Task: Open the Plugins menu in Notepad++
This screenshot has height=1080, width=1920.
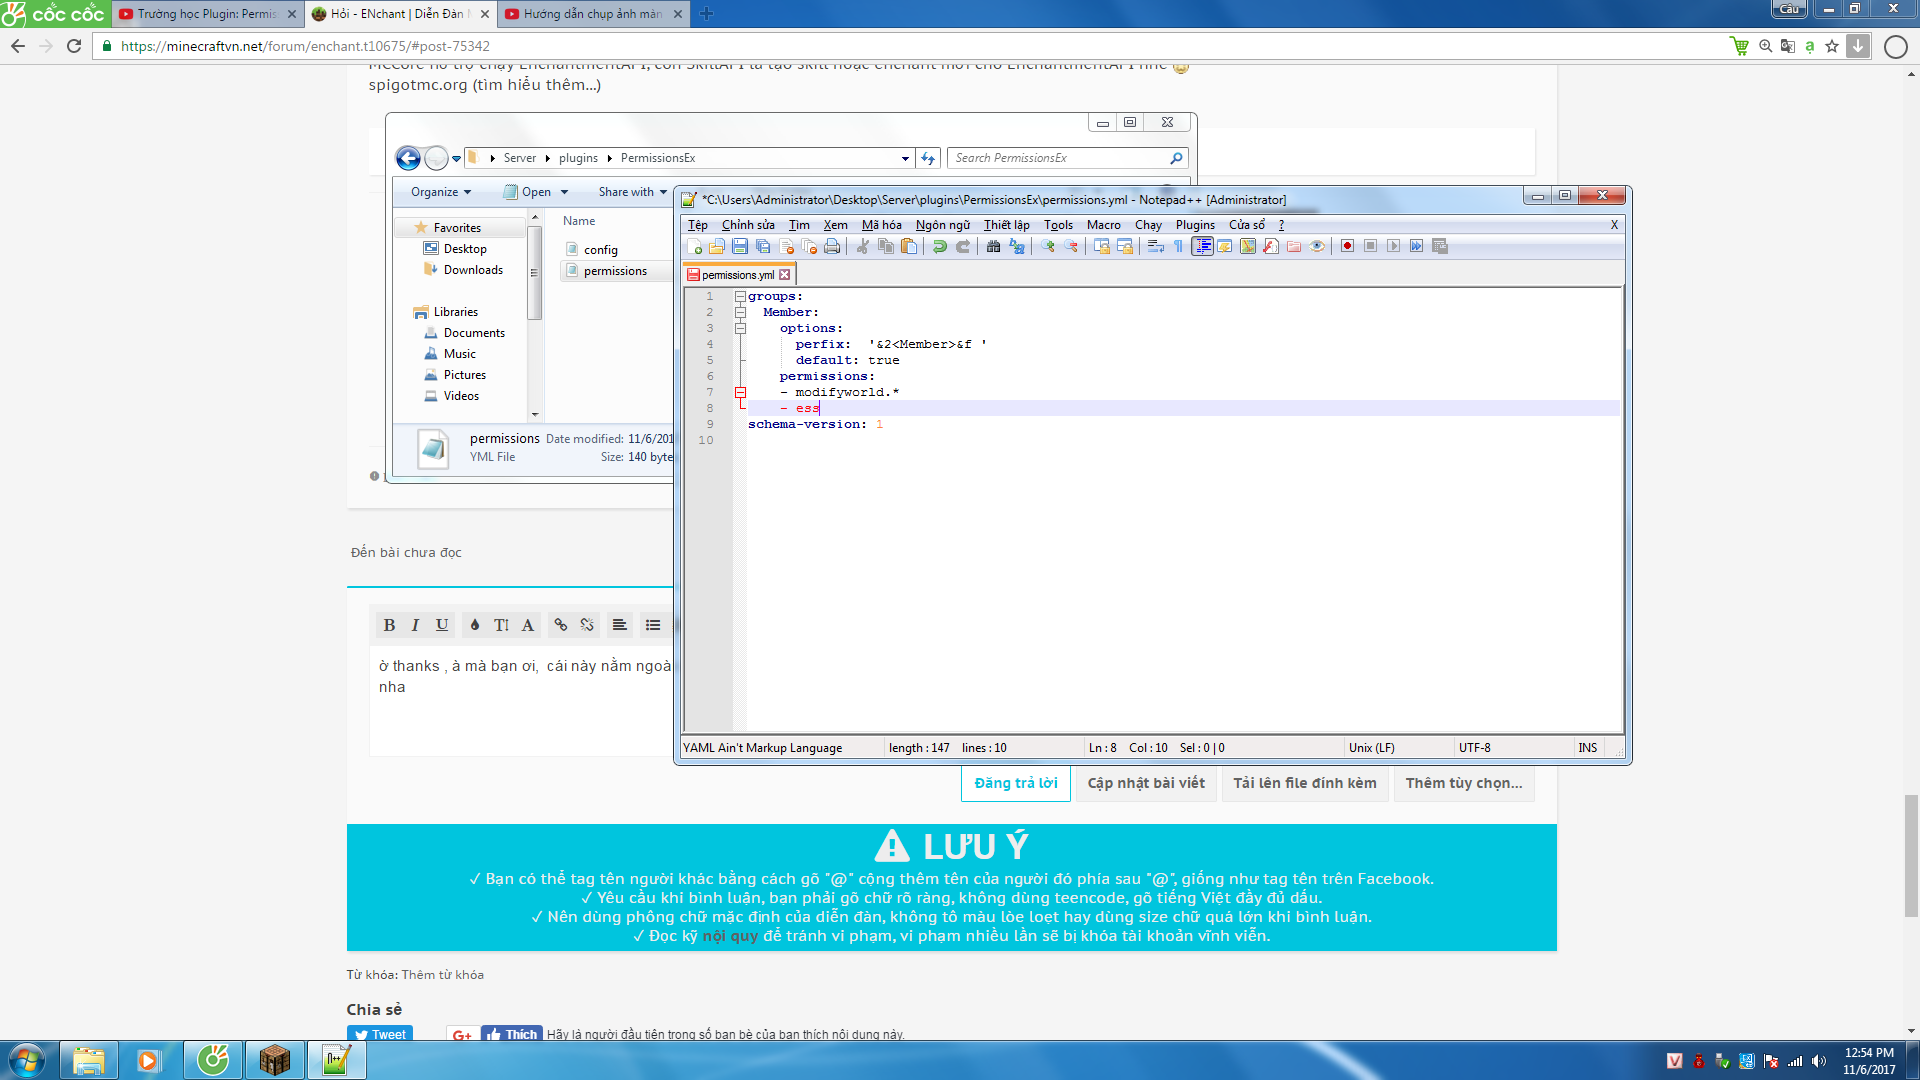Action: tap(1194, 225)
